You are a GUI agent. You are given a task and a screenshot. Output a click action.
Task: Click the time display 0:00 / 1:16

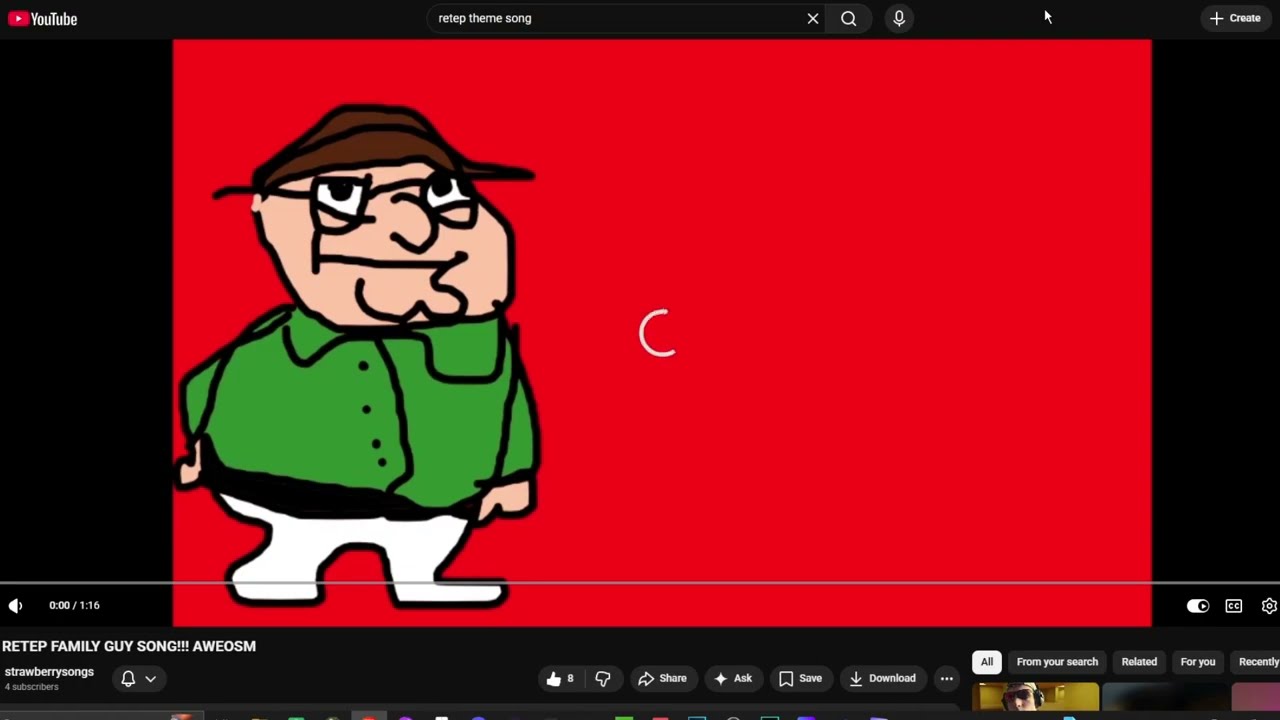(x=74, y=606)
